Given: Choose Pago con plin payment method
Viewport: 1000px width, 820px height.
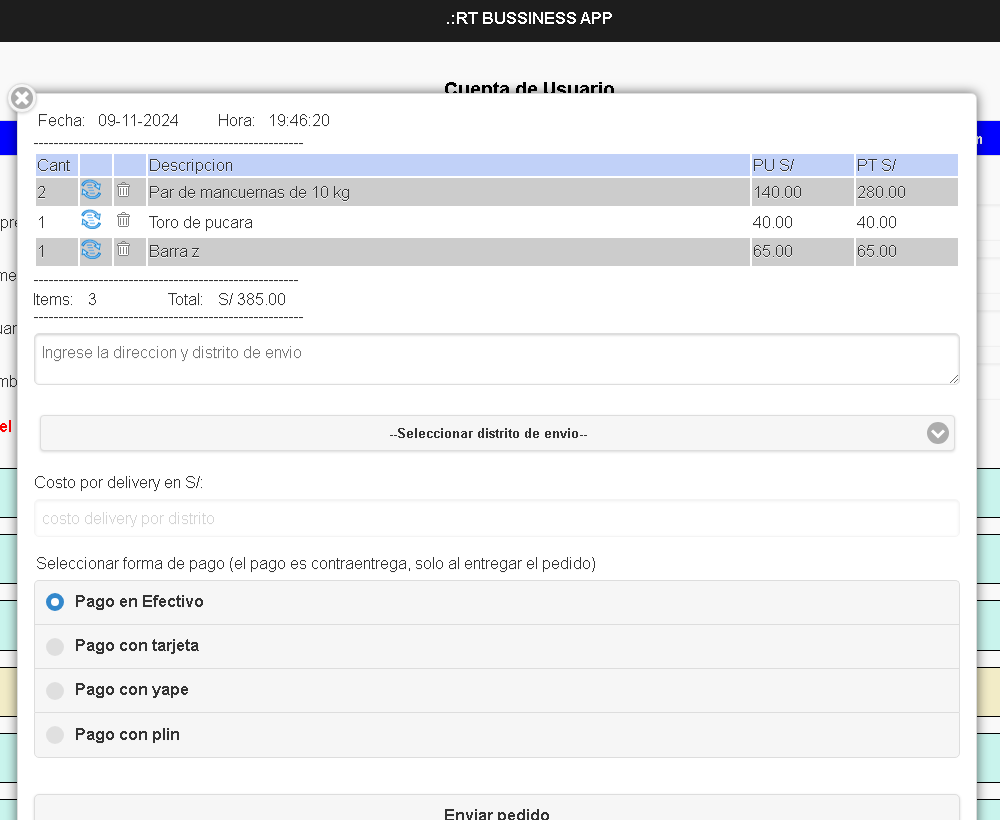Looking at the screenshot, I should (x=55, y=735).
